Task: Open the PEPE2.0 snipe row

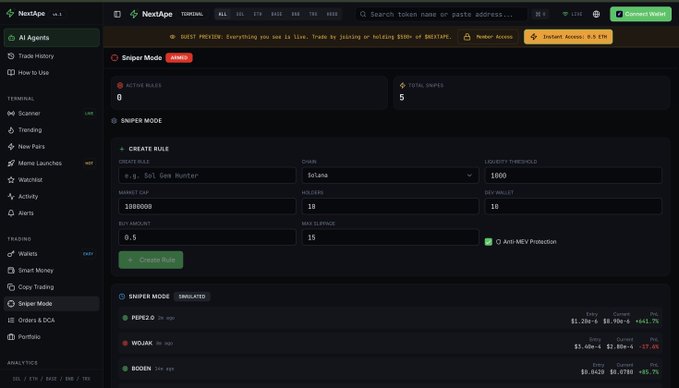Action: 390,318
